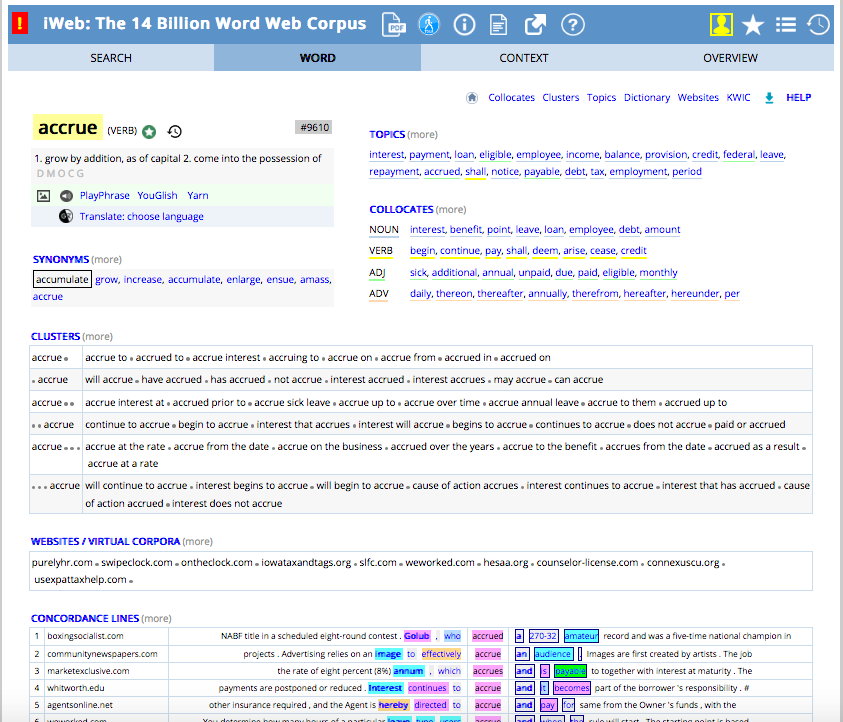Switch to the CONTEXT tab

(524, 58)
